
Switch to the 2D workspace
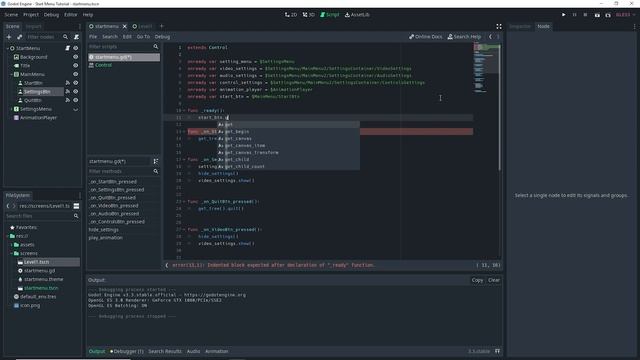point(291,15)
